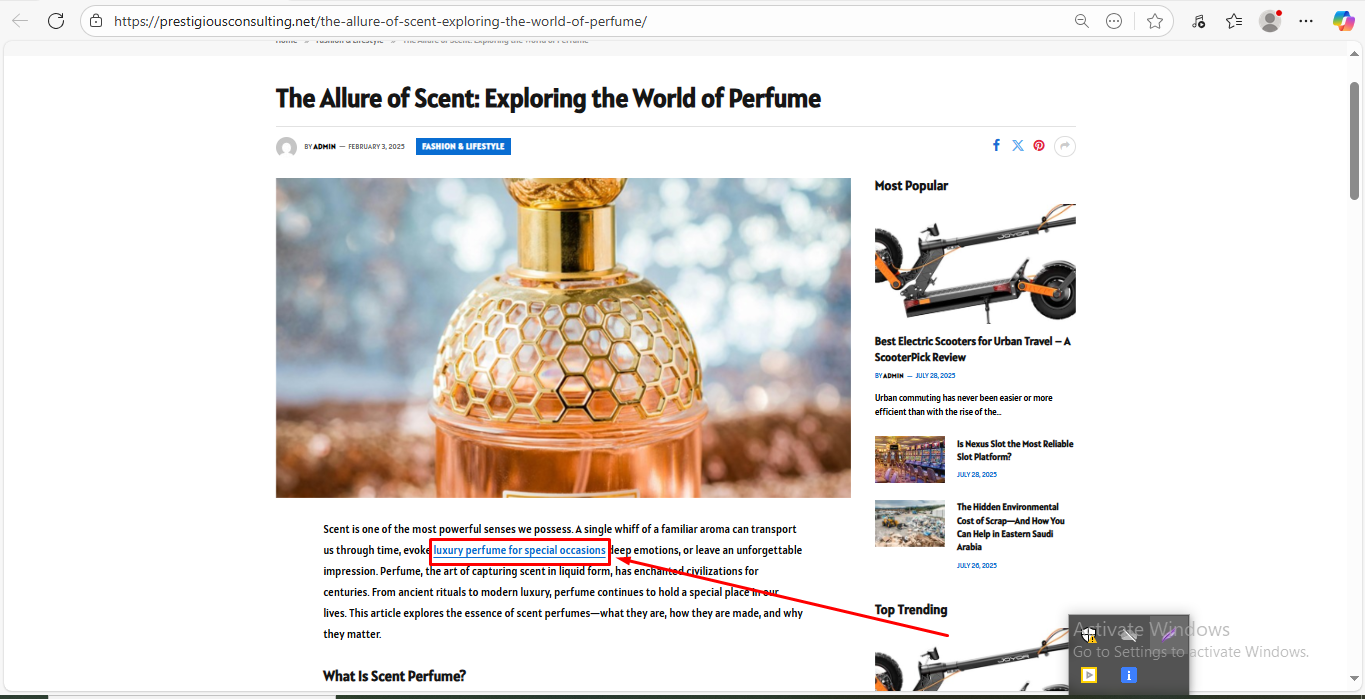Click the browser refresh button

(x=56, y=20)
